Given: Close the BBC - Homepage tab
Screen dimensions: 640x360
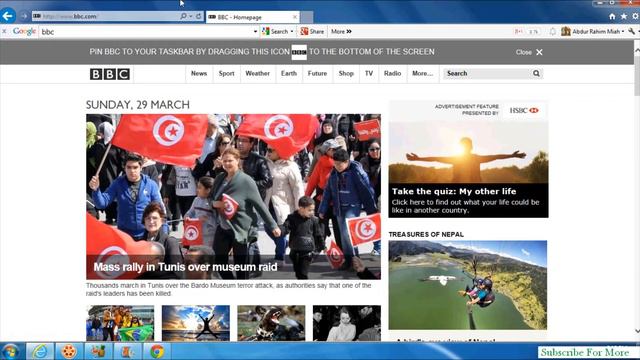Looking at the screenshot, I should point(295,17).
